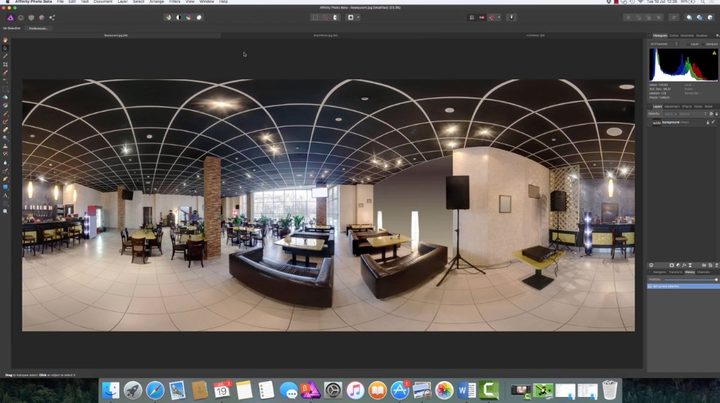Click the histogram warning triangle icon
This screenshot has width=720, height=403.
(714, 53)
